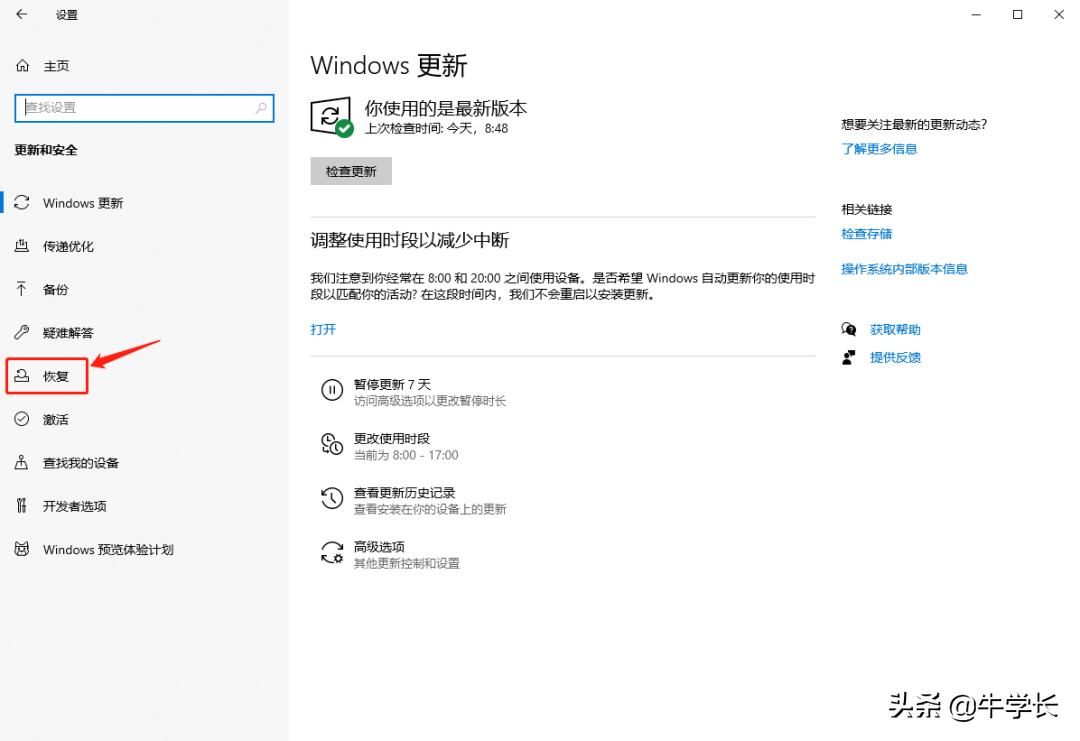Viewport: 1080px width, 741px height.
Task: Select 开发者选项 in the sidebar
Action: (x=74, y=506)
